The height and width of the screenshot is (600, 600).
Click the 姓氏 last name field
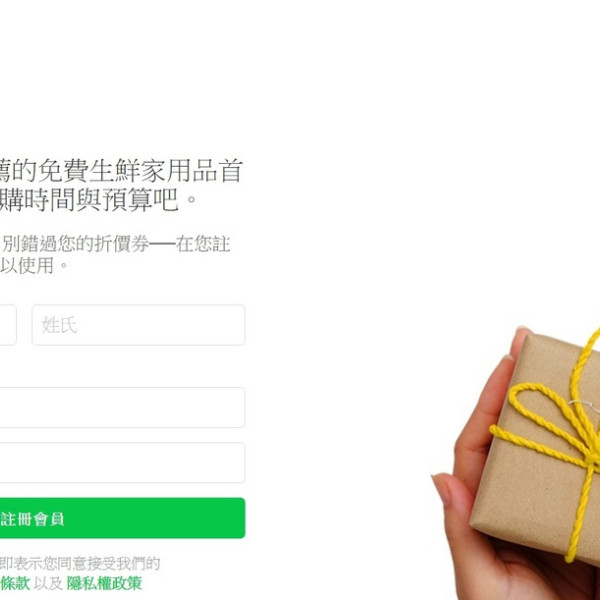(139, 325)
